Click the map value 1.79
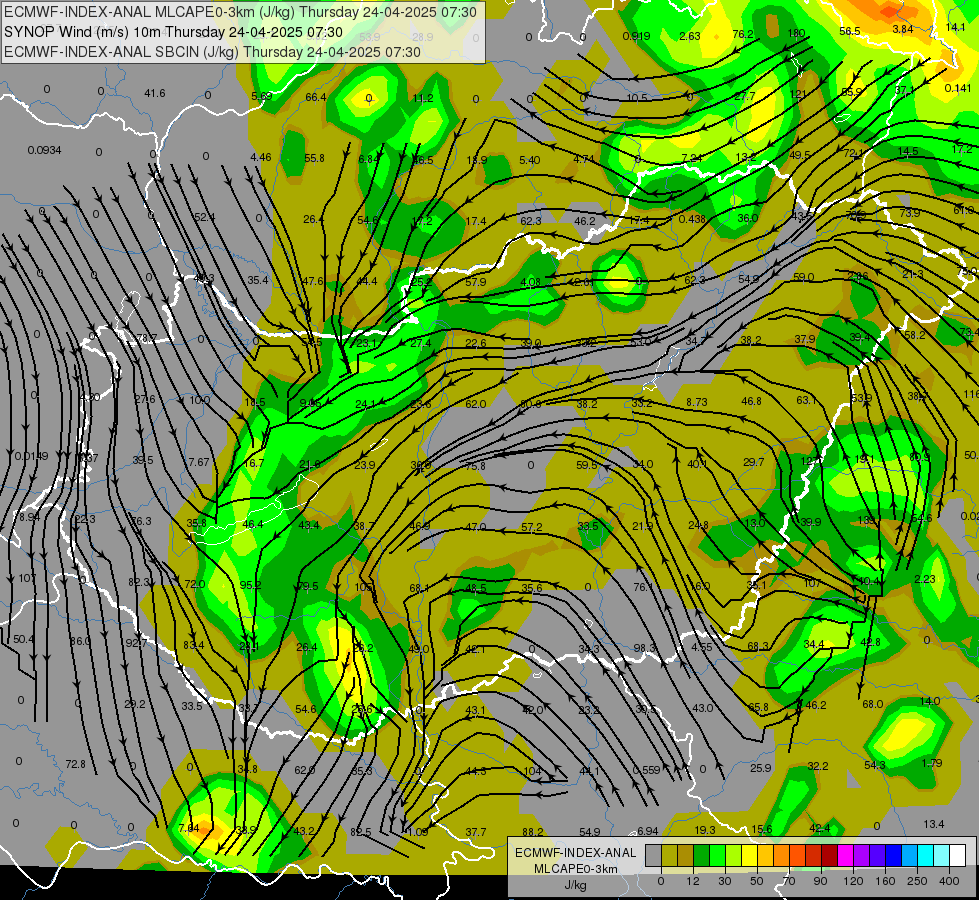The width and height of the screenshot is (979, 900). point(932,763)
